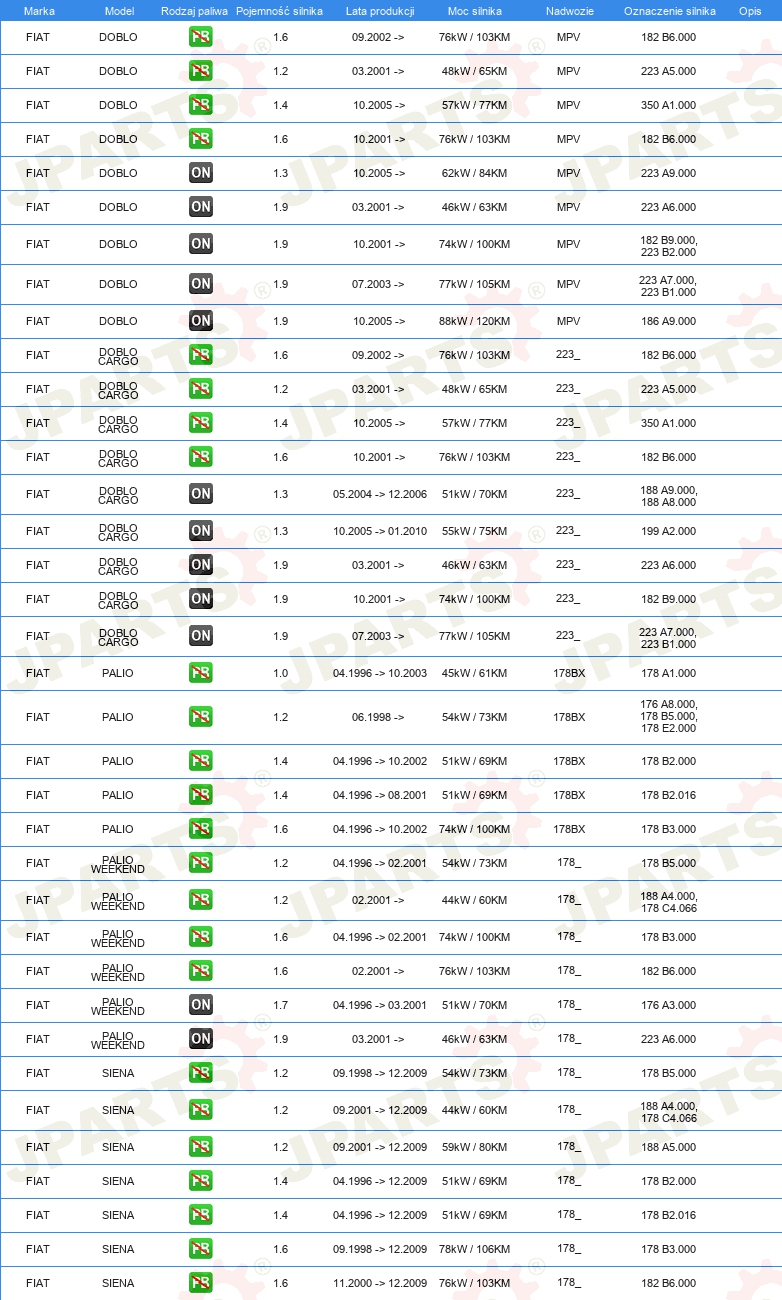
Task: Click power value 55kW / 75KM
Action: 474,531
